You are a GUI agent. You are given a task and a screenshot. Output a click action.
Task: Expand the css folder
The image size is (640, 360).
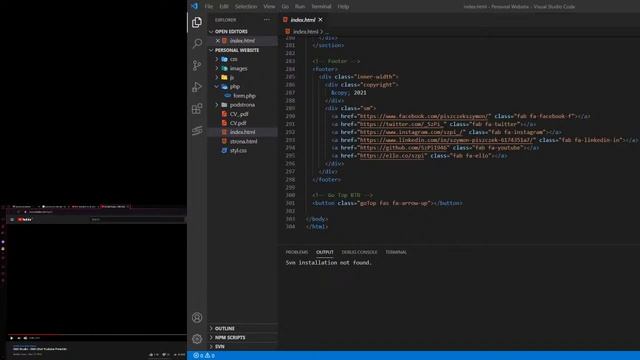tap(217, 59)
